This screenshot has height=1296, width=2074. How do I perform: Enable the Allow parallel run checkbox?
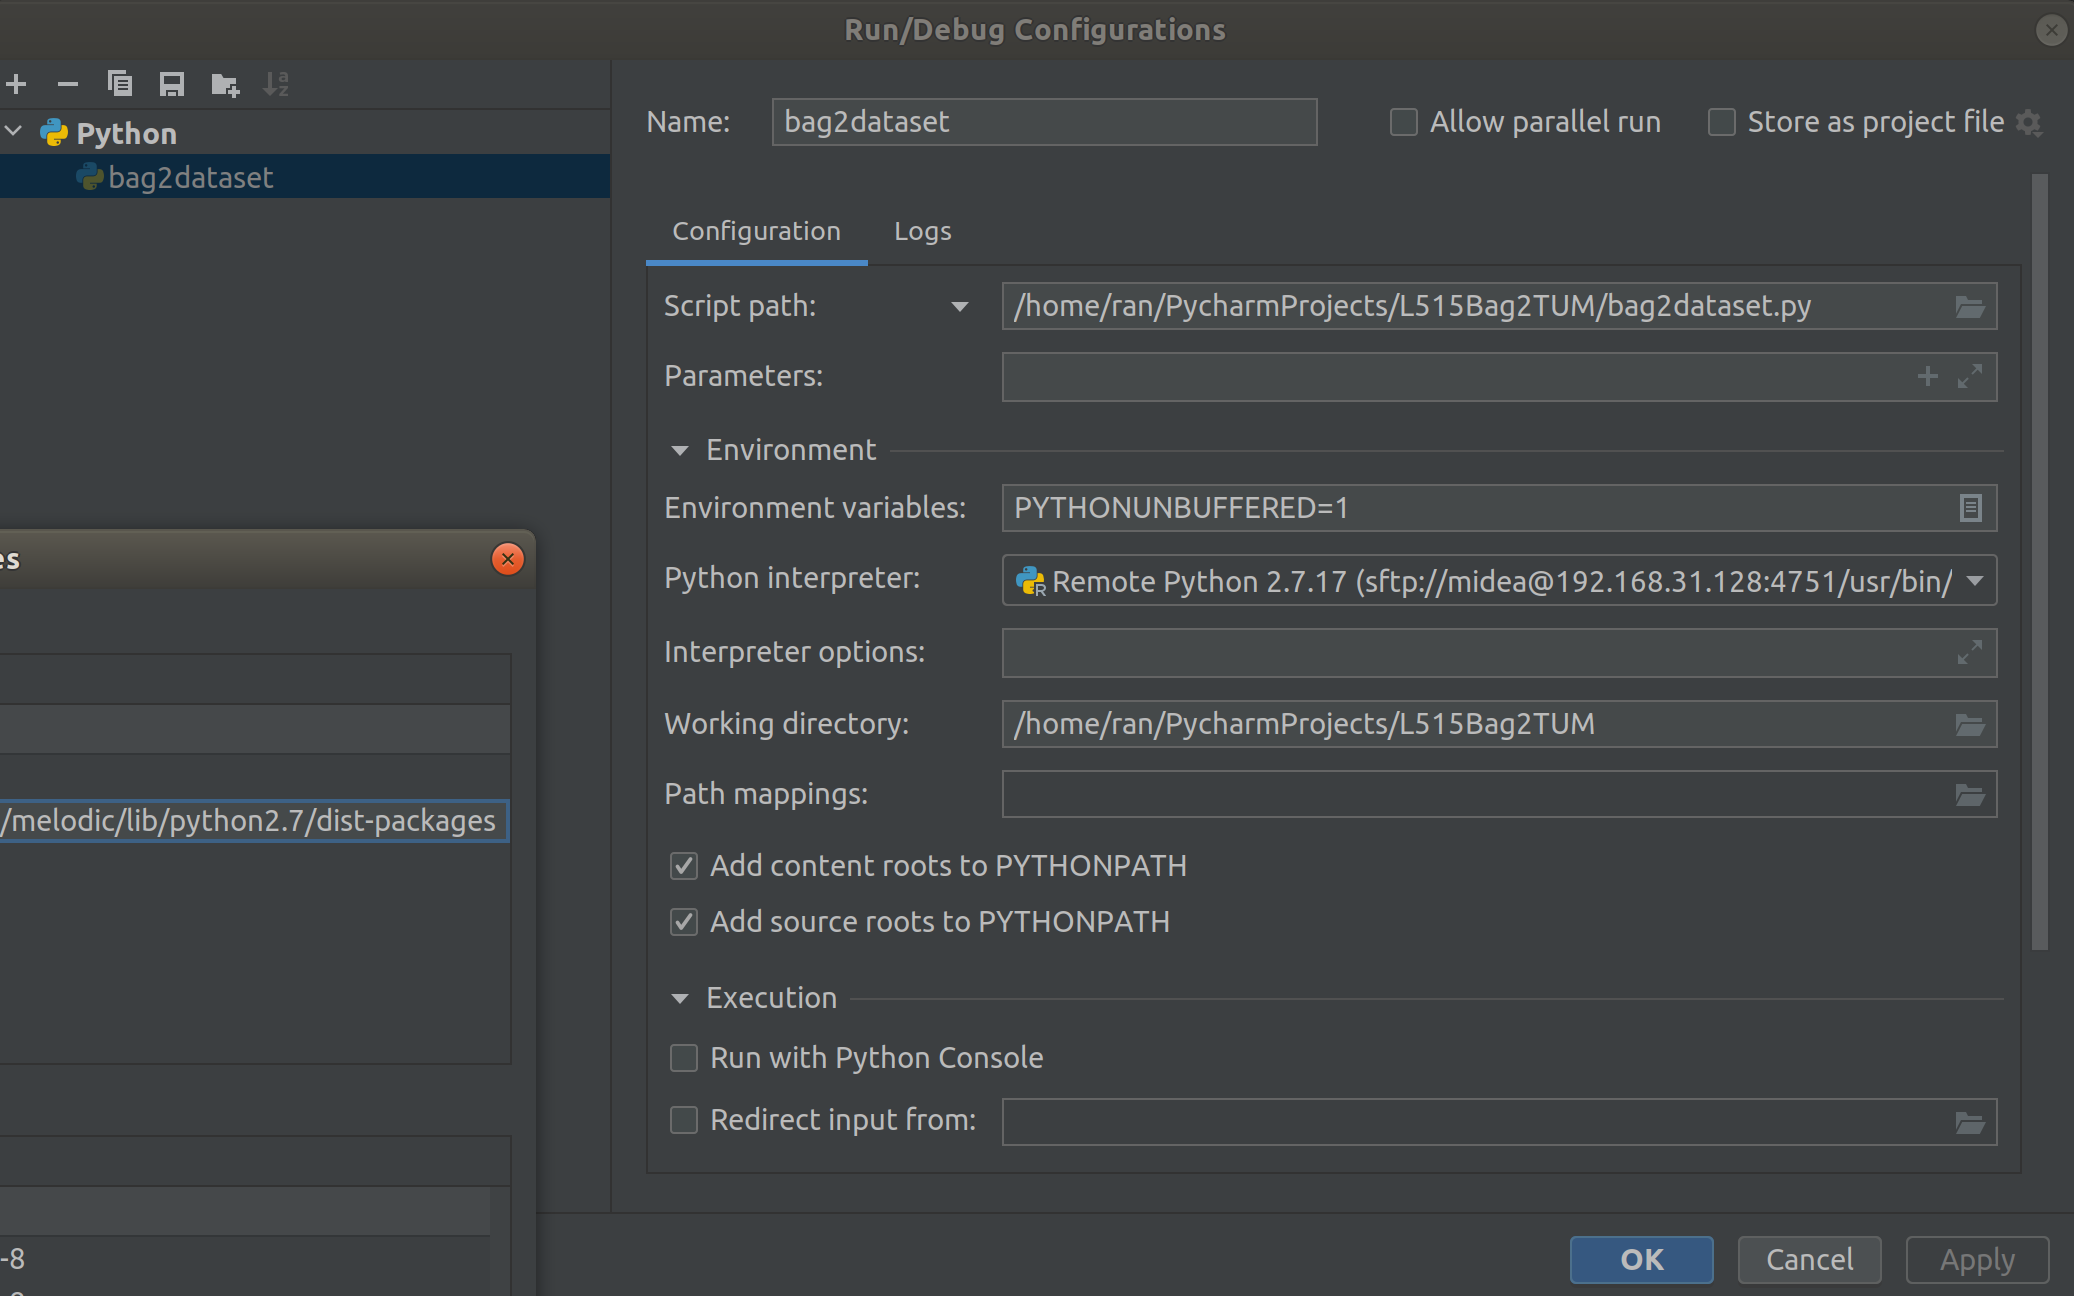1404,123
